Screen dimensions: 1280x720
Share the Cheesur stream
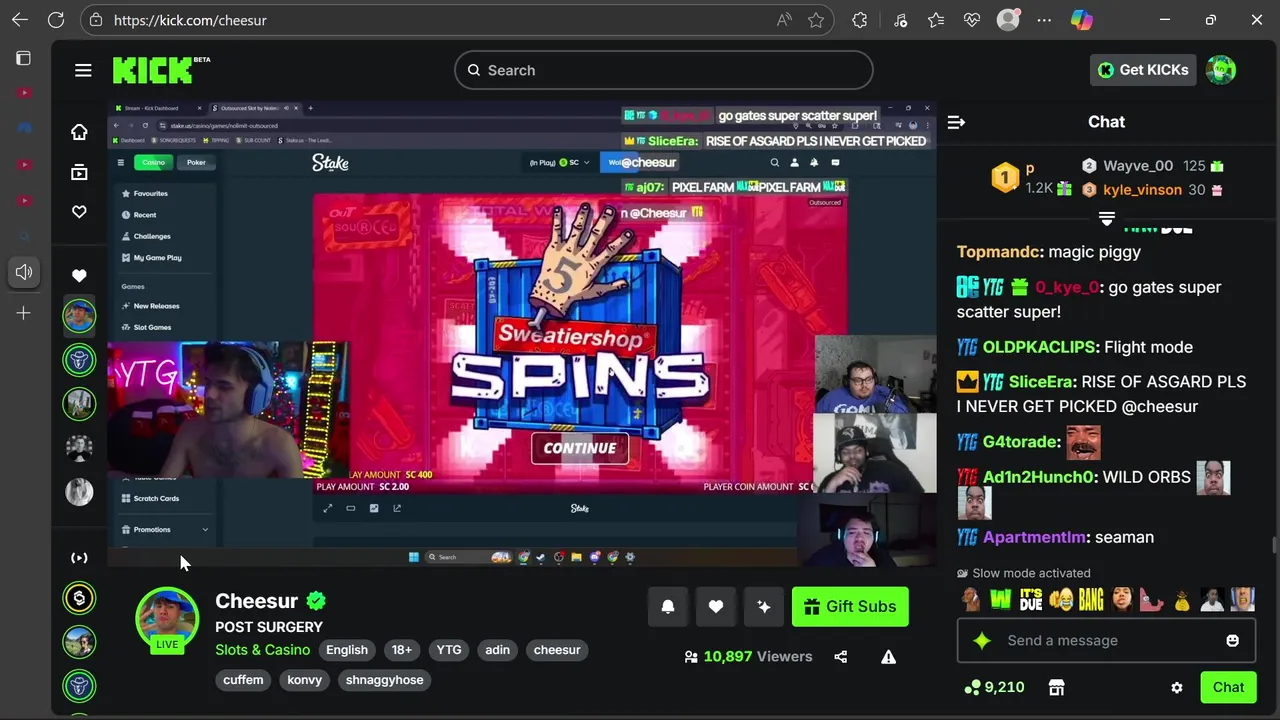pos(840,657)
